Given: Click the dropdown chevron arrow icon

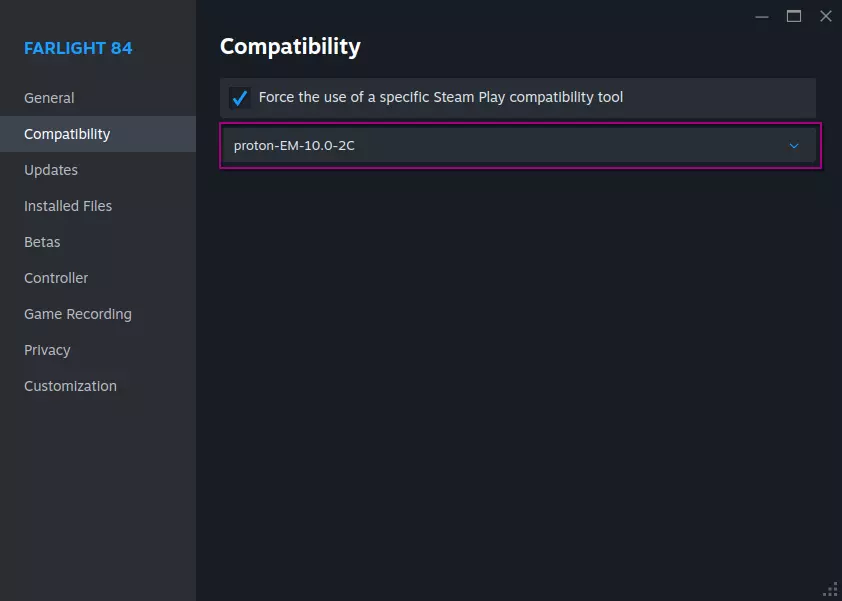Looking at the screenshot, I should pos(794,146).
